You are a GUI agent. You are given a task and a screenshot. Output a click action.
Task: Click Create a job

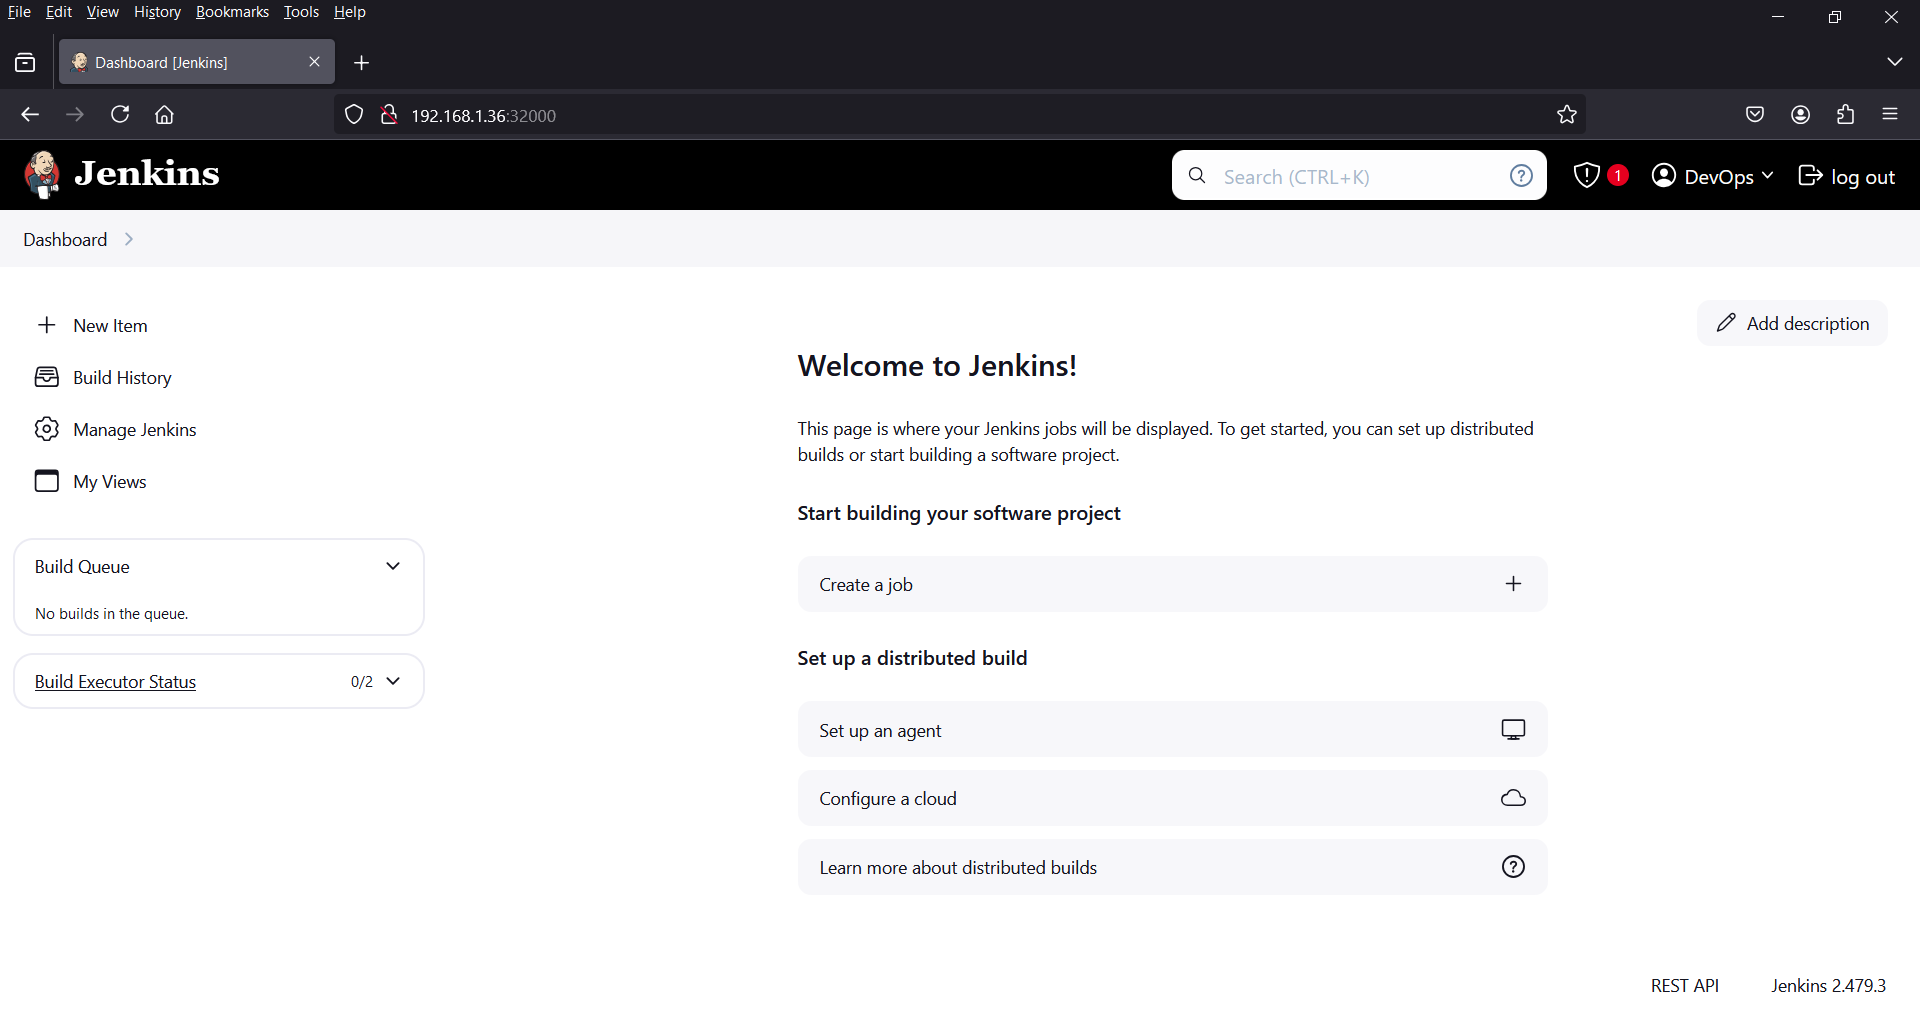click(1172, 584)
